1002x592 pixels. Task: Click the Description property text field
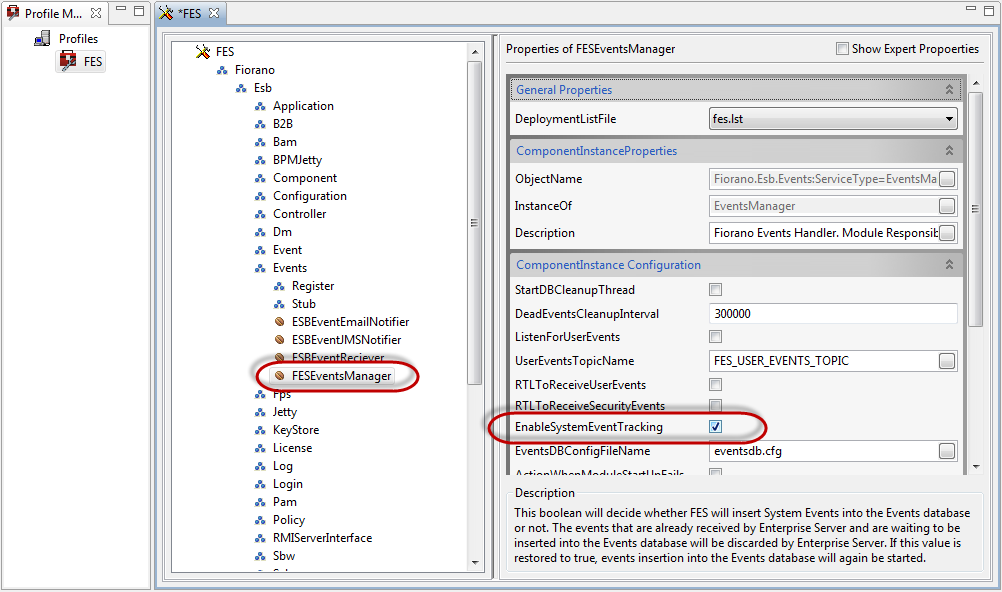(823, 233)
